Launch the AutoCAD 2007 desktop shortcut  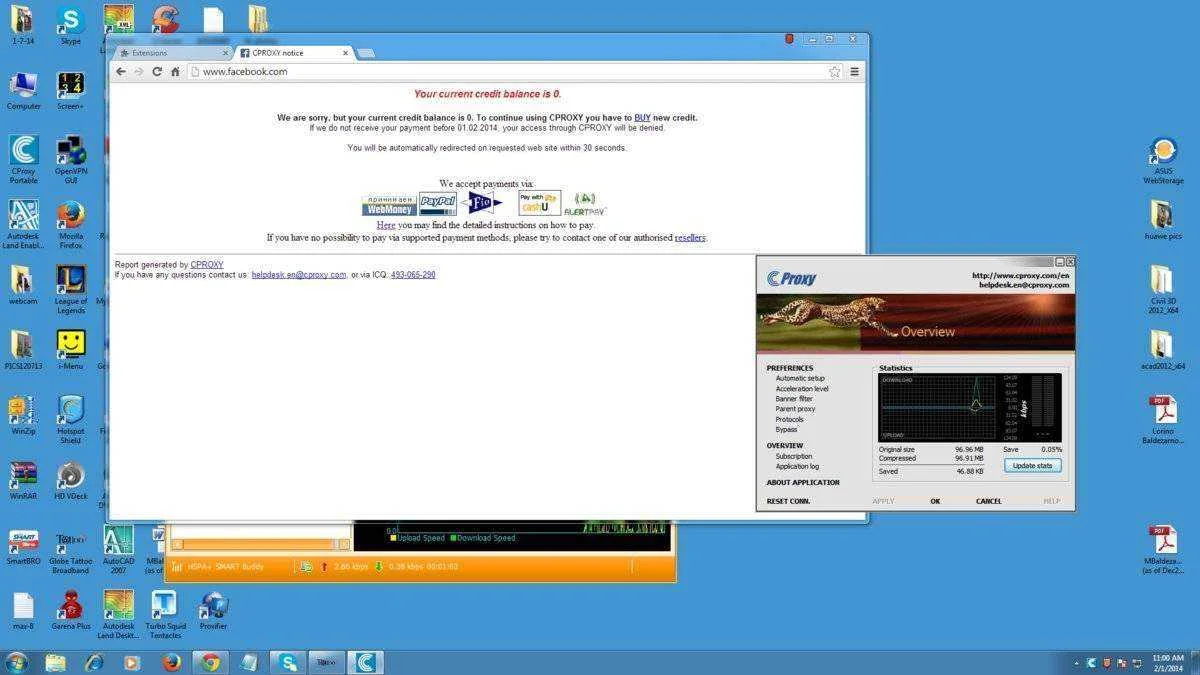coord(118,551)
